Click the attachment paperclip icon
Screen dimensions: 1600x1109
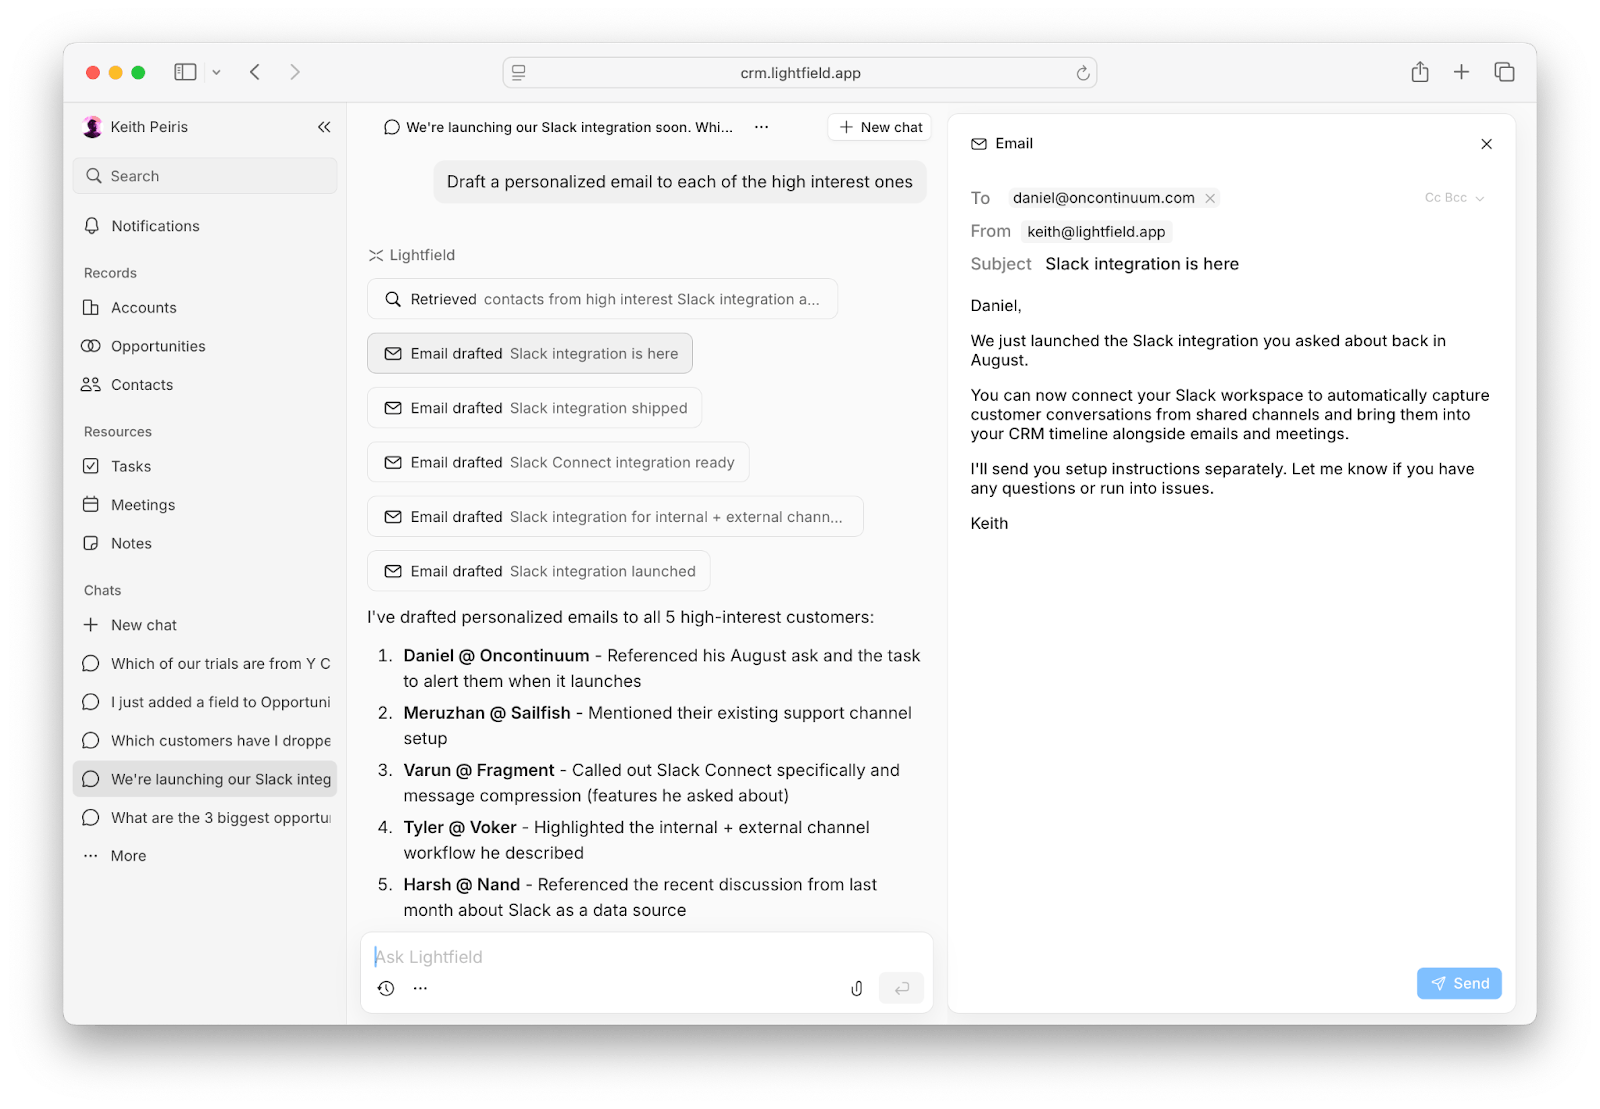point(856,988)
